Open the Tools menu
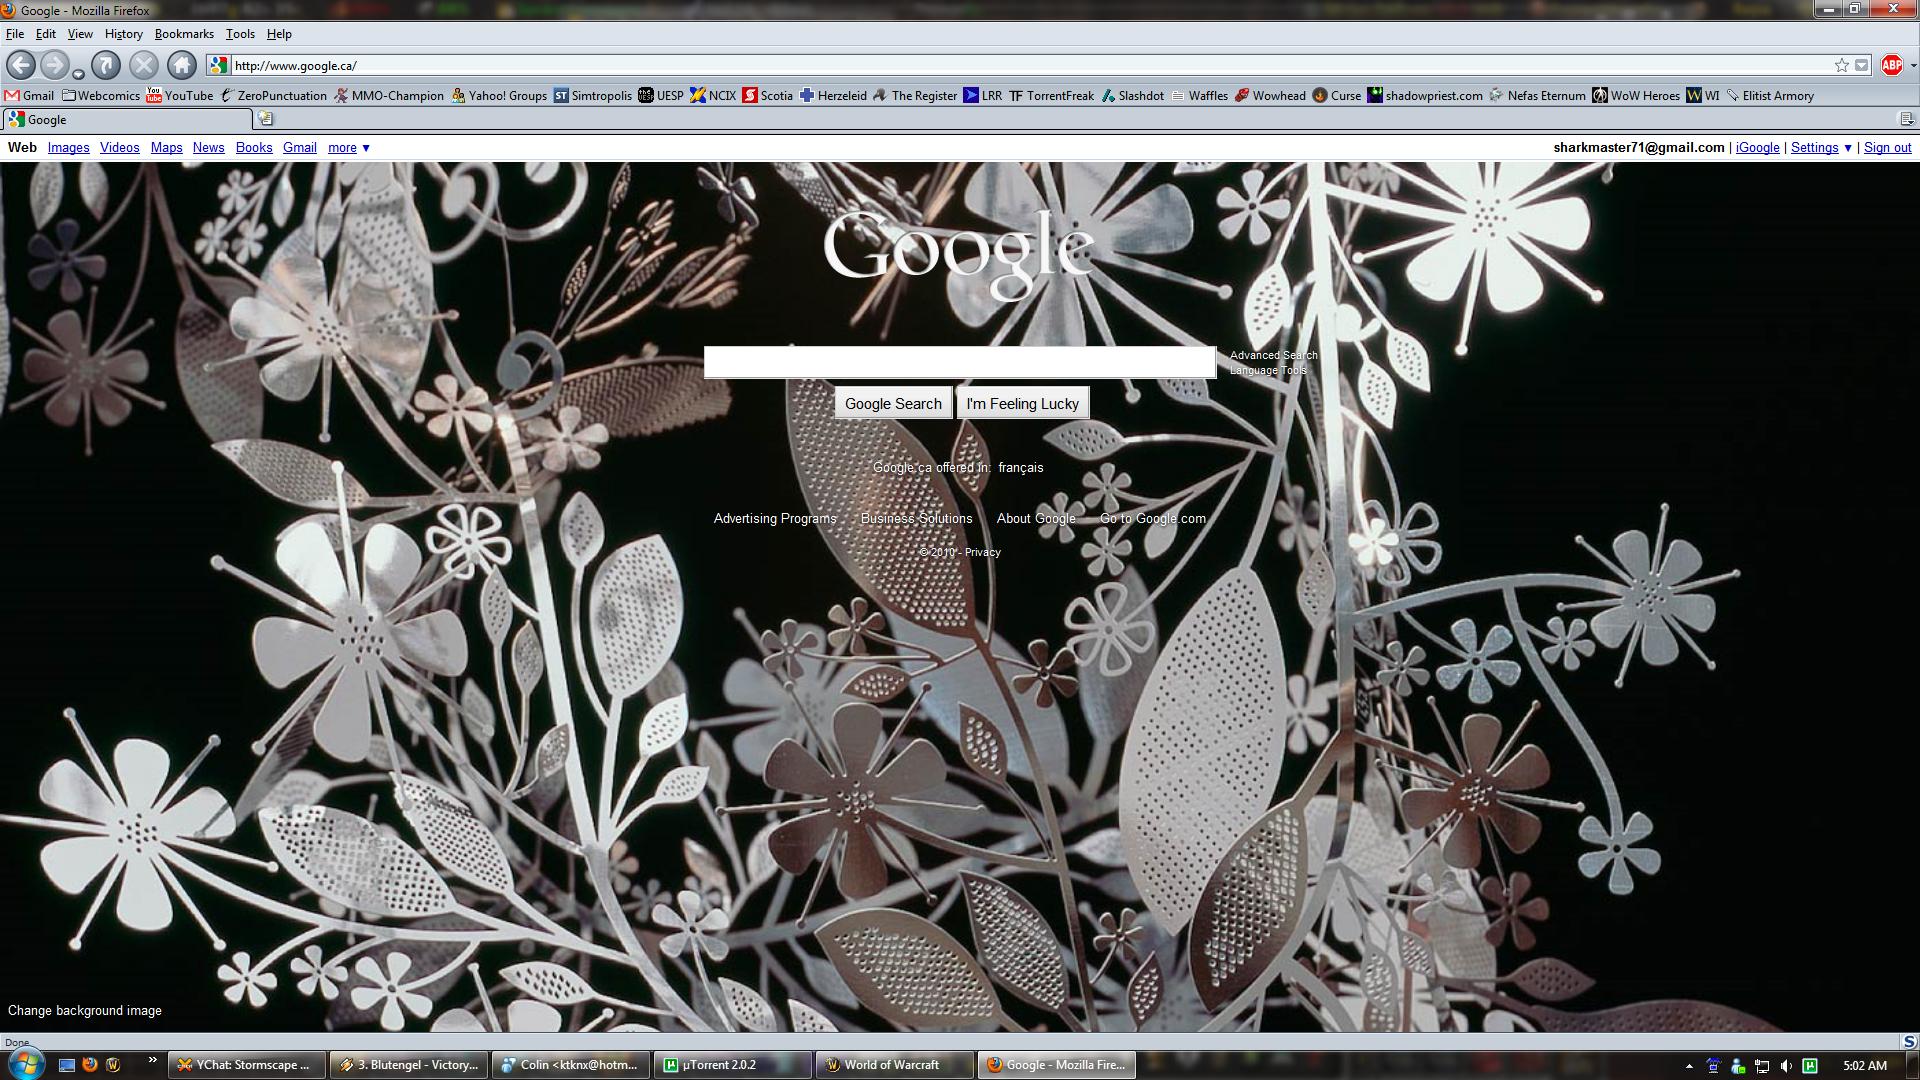The image size is (1920, 1080). pyautogui.click(x=240, y=34)
